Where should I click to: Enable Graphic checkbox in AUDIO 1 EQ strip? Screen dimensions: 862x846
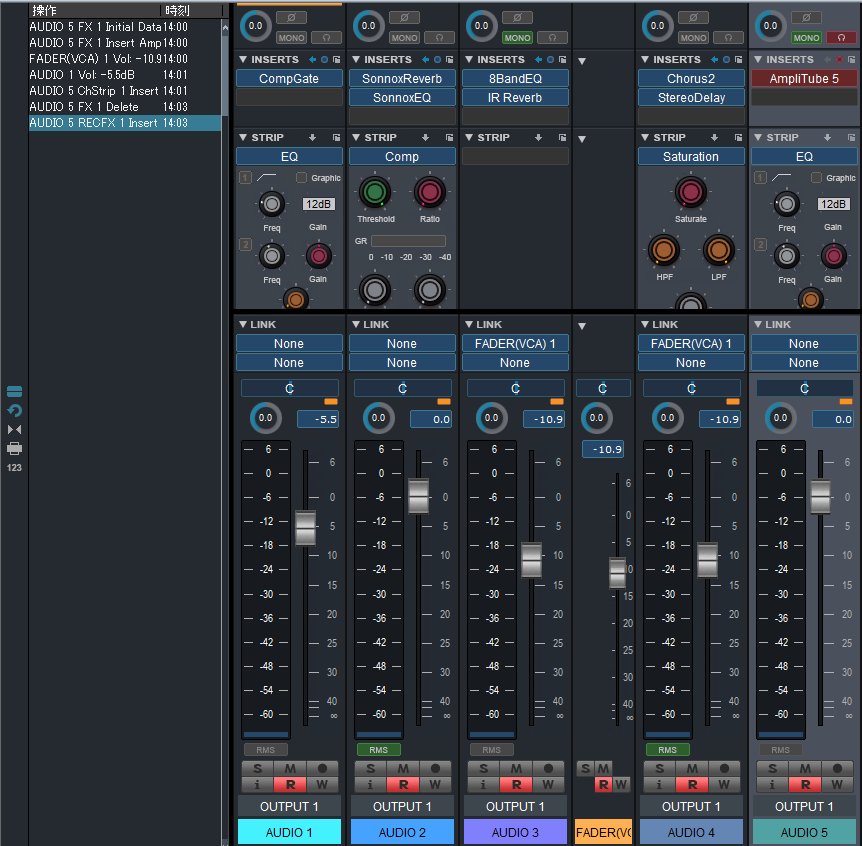pyautogui.click(x=301, y=178)
